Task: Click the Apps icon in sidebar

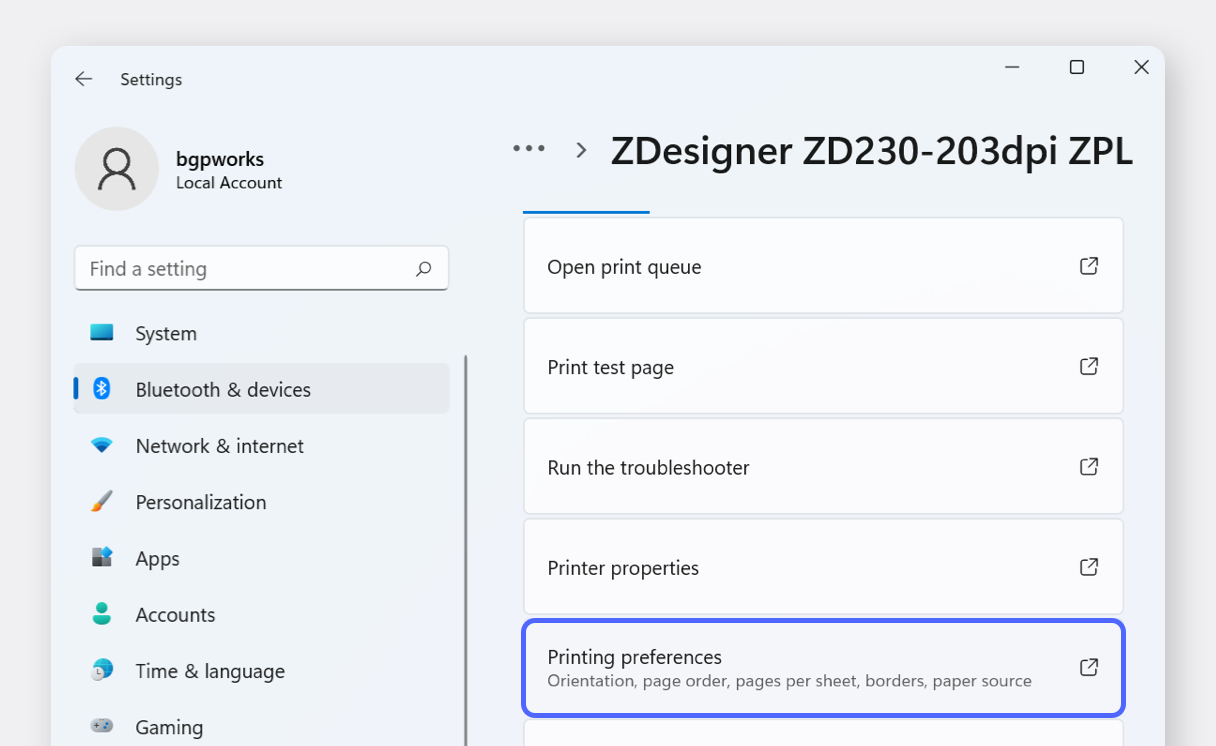Action: point(102,558)
